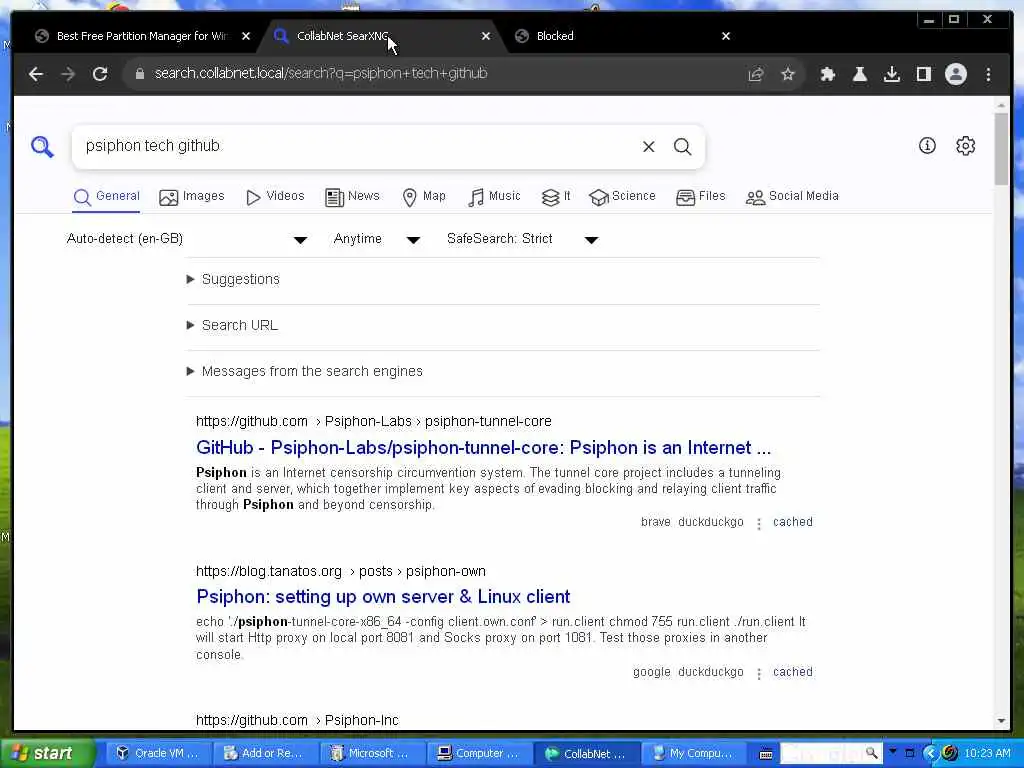Switch to the Videos category
Viewport: 1024px width, 768px height.
tap(275, 197)
